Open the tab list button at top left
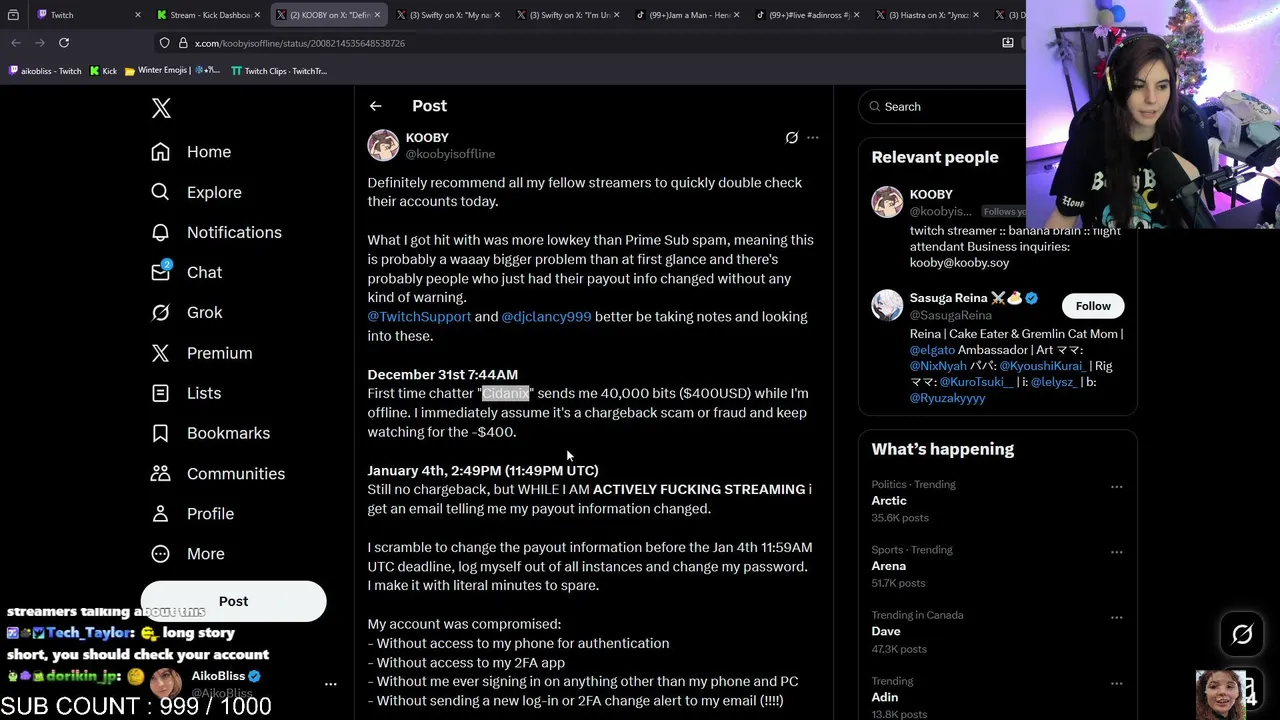The width and height of the screenshot is (1280, 720). click(13, 15)
